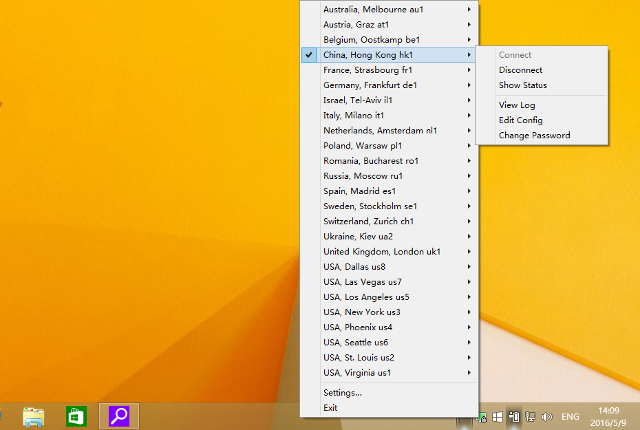This screenshot has height=430, width=640.
Task: Click the OpenVPN tray icon with padlock
Action: point(482,417)
